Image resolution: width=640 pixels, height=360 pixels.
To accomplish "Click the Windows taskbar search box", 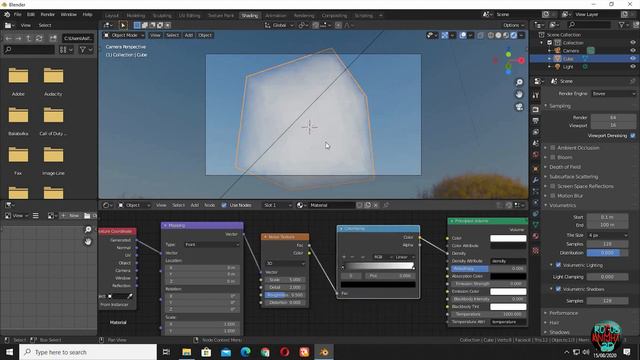I will click(x=88, y=352).
